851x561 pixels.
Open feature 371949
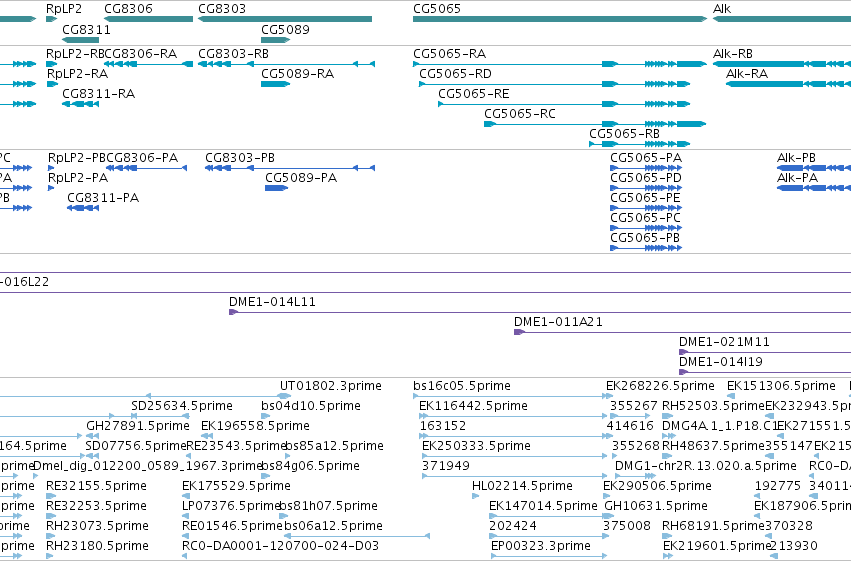pos(446,466)
